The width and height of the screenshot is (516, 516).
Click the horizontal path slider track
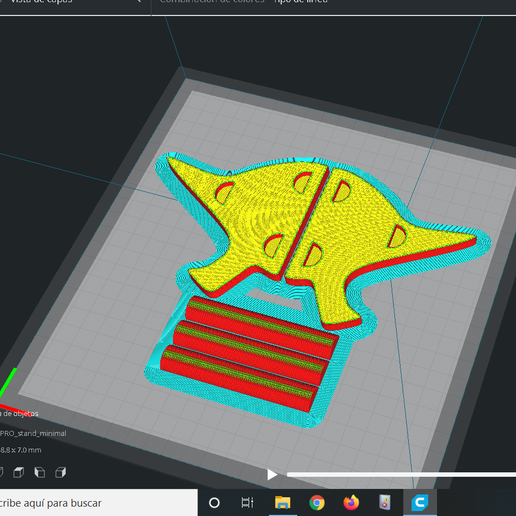pyautogui.click(x=401, y=474)
